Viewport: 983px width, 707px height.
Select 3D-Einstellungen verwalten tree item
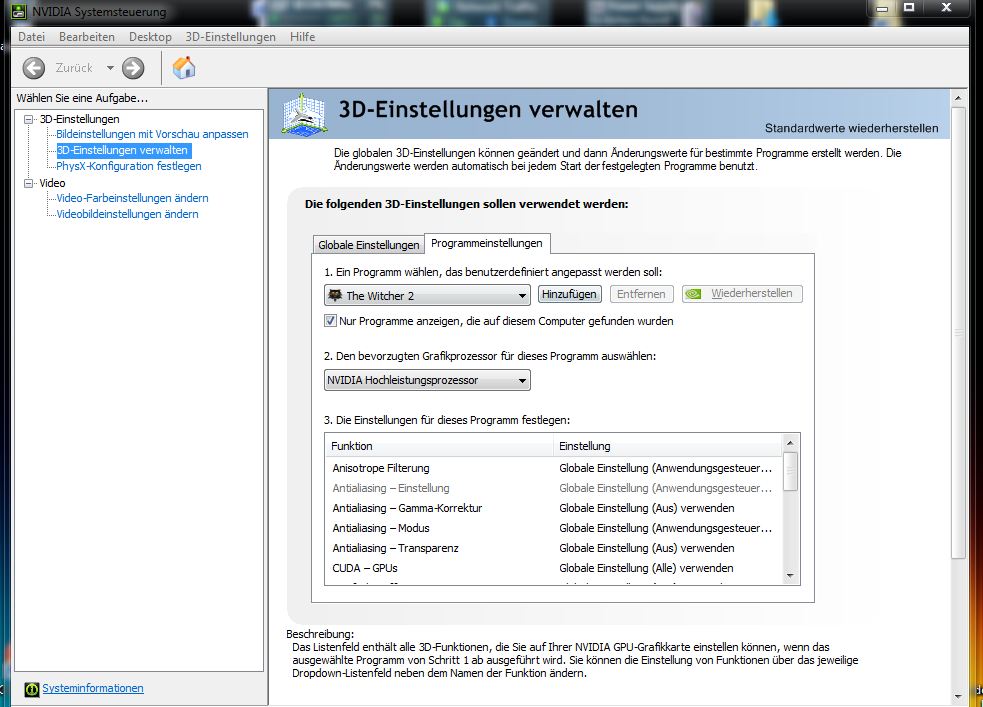(122, 150)
